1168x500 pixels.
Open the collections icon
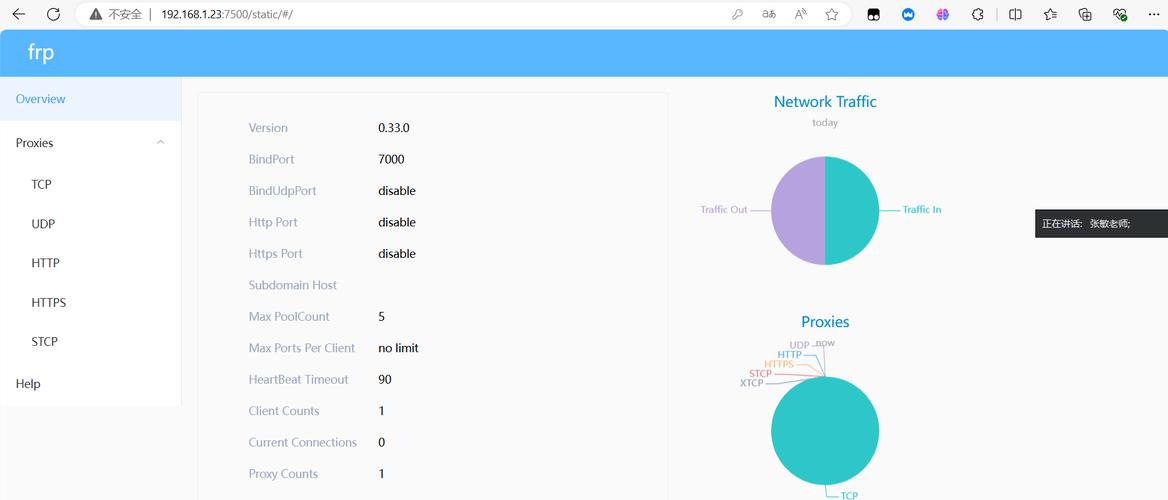point(1085,14)
